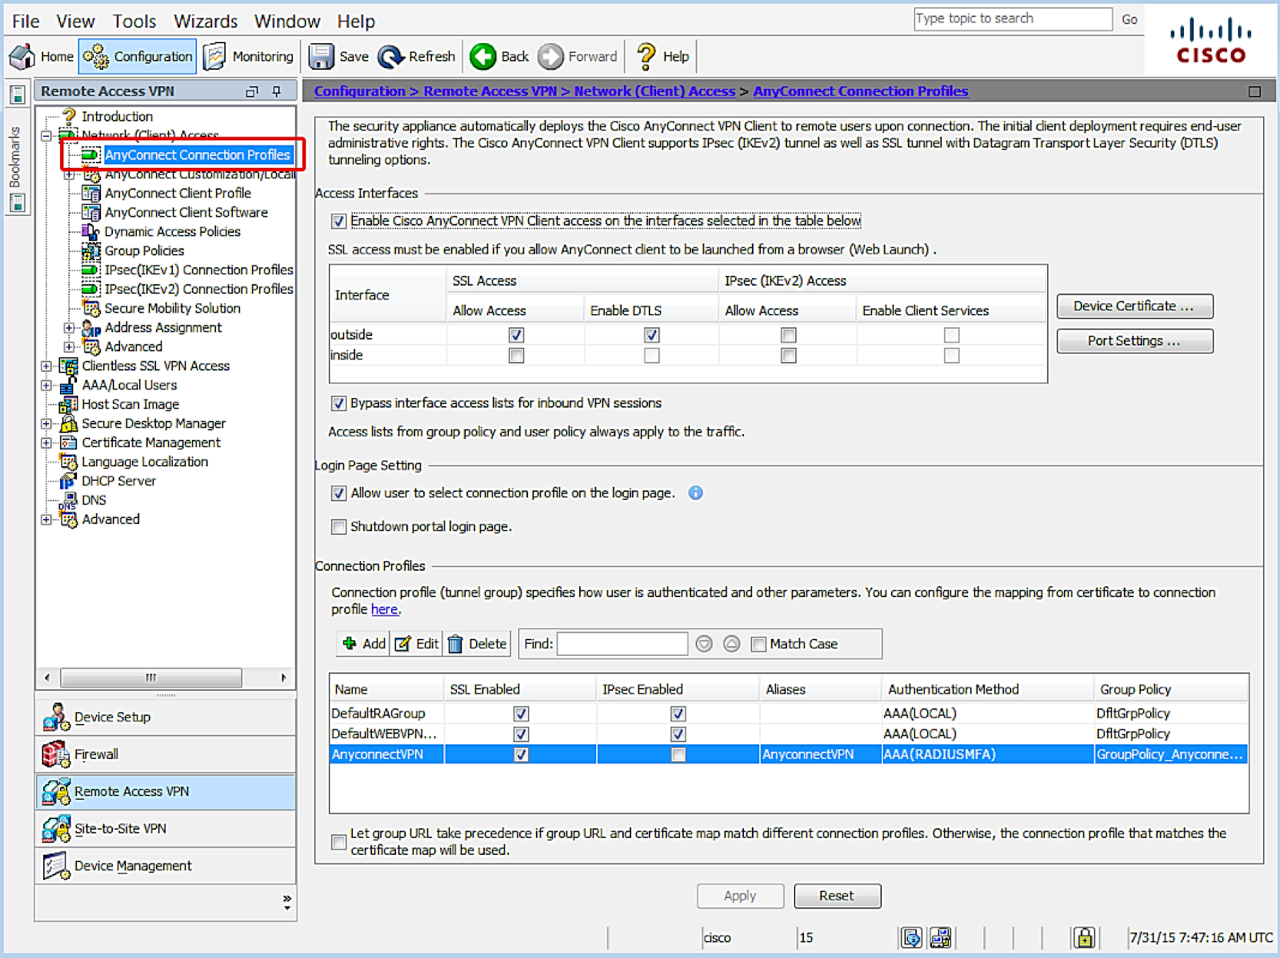Click the Device Certificate button
Viewport: 1280px width, 958px height.
pos(1134,306)
